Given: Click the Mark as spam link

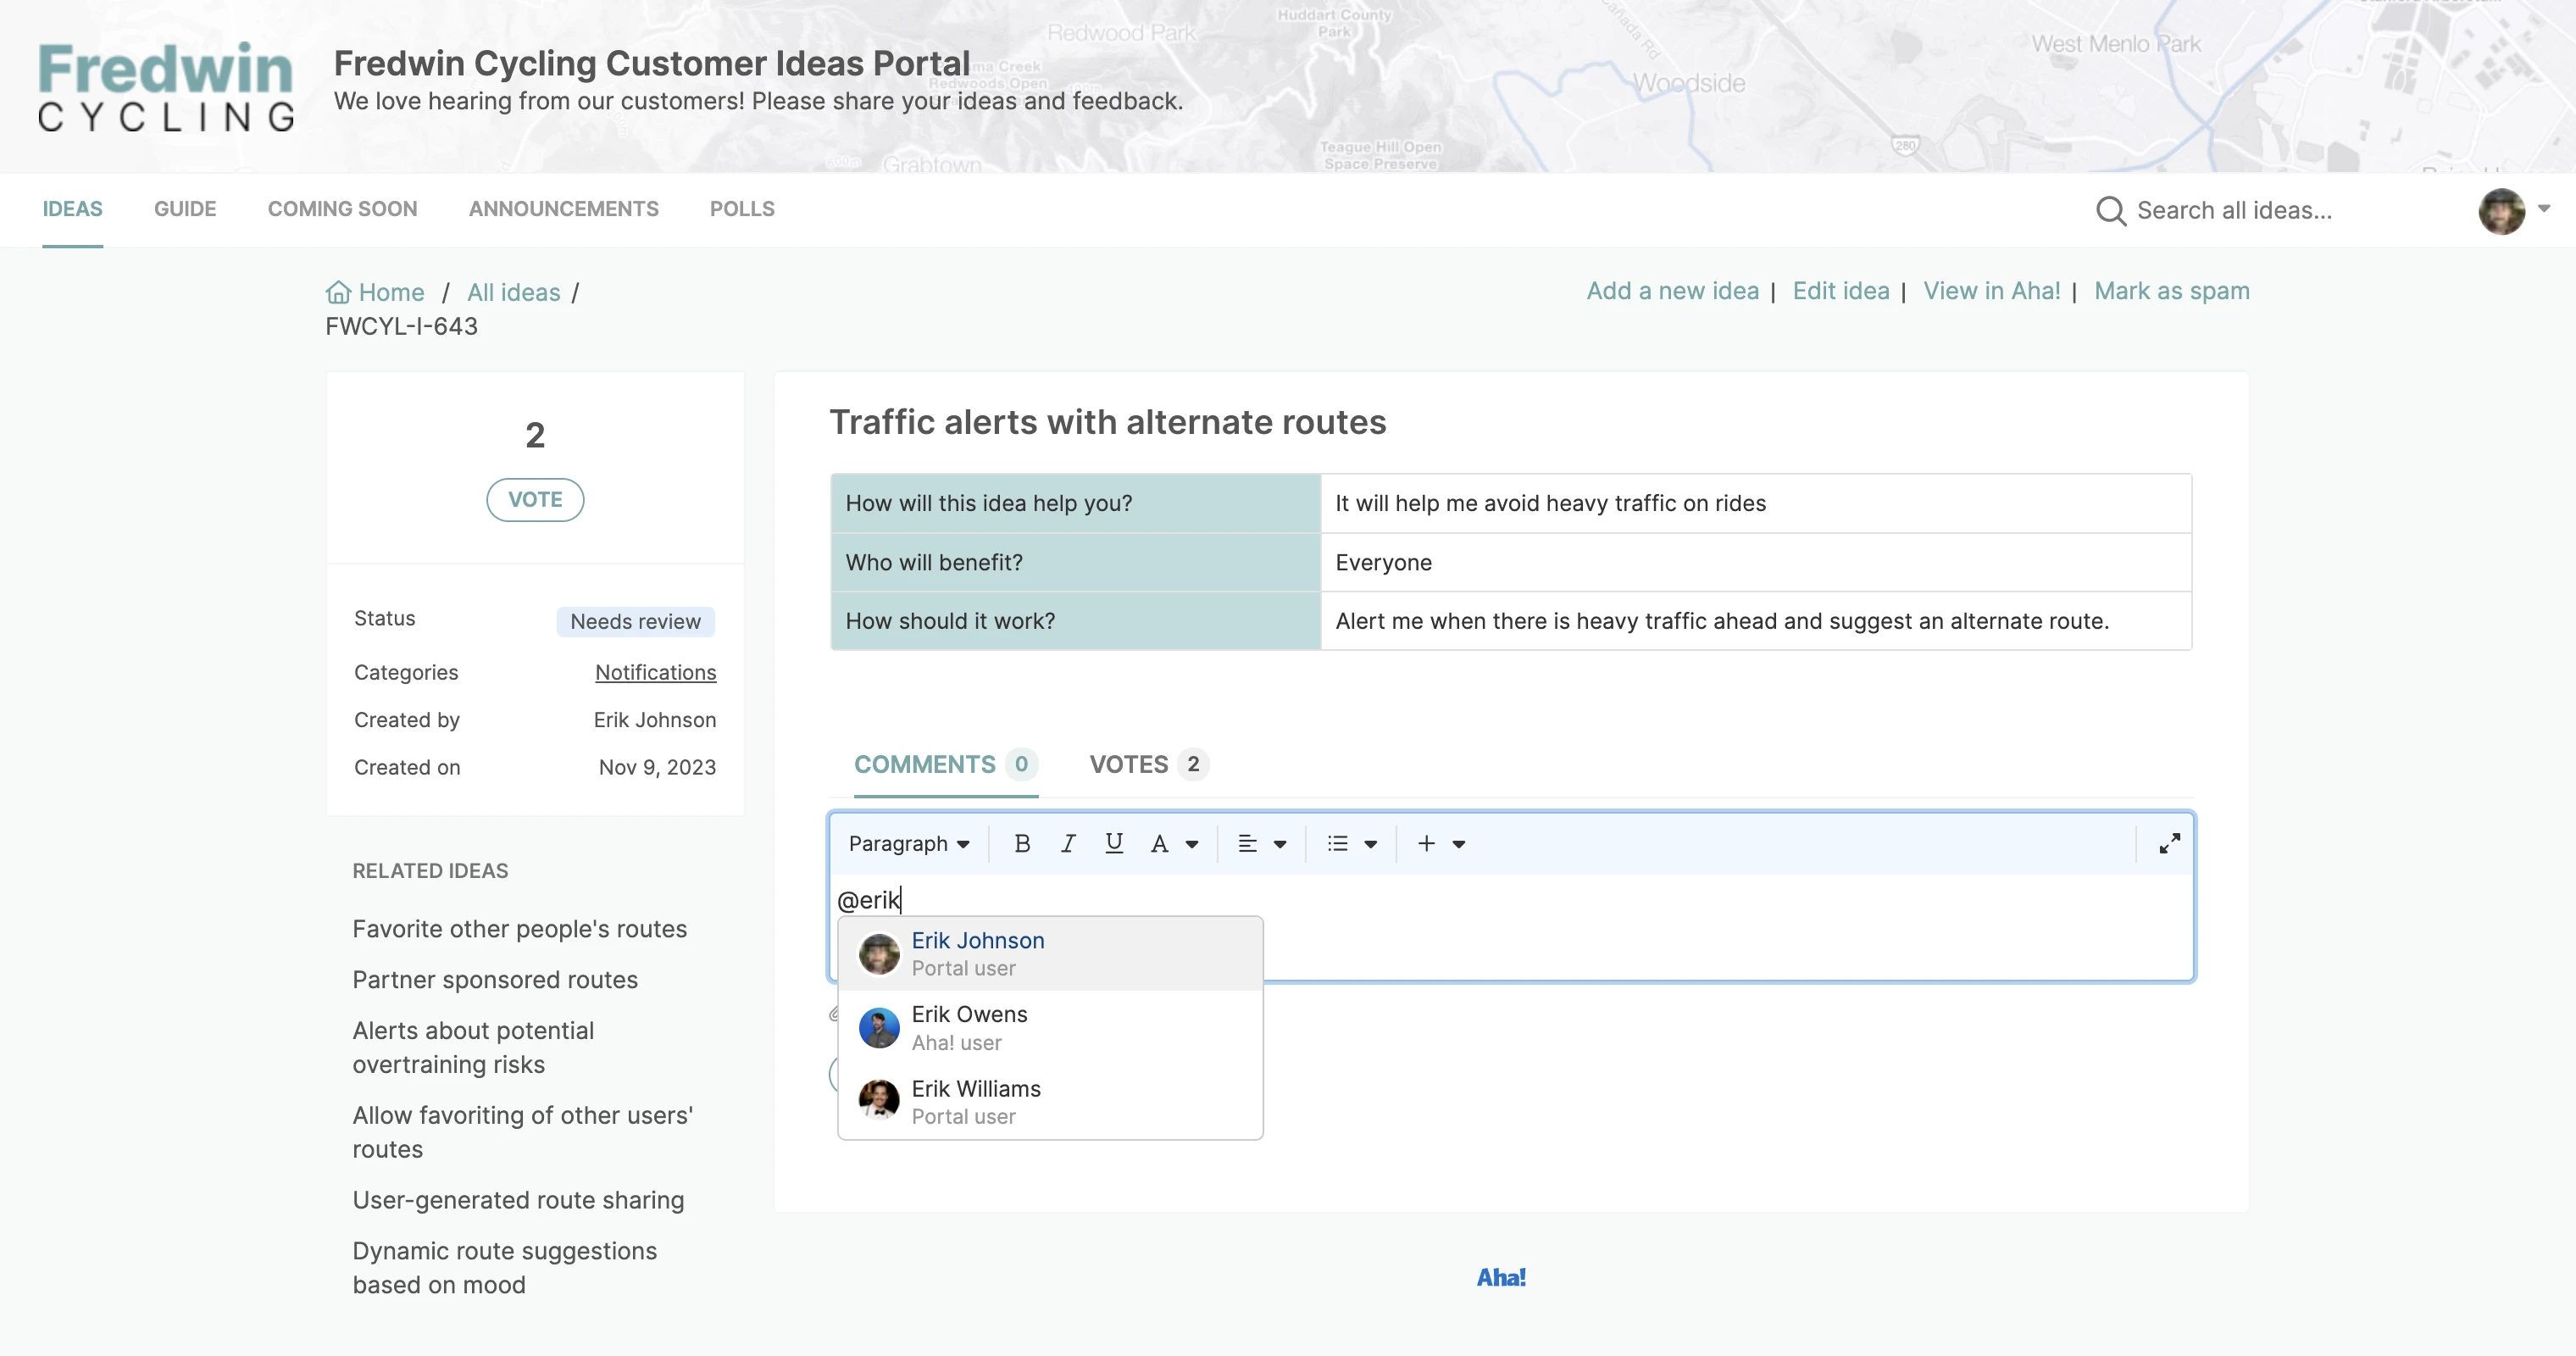Looking at the screenshot, I should point(2171,291).
